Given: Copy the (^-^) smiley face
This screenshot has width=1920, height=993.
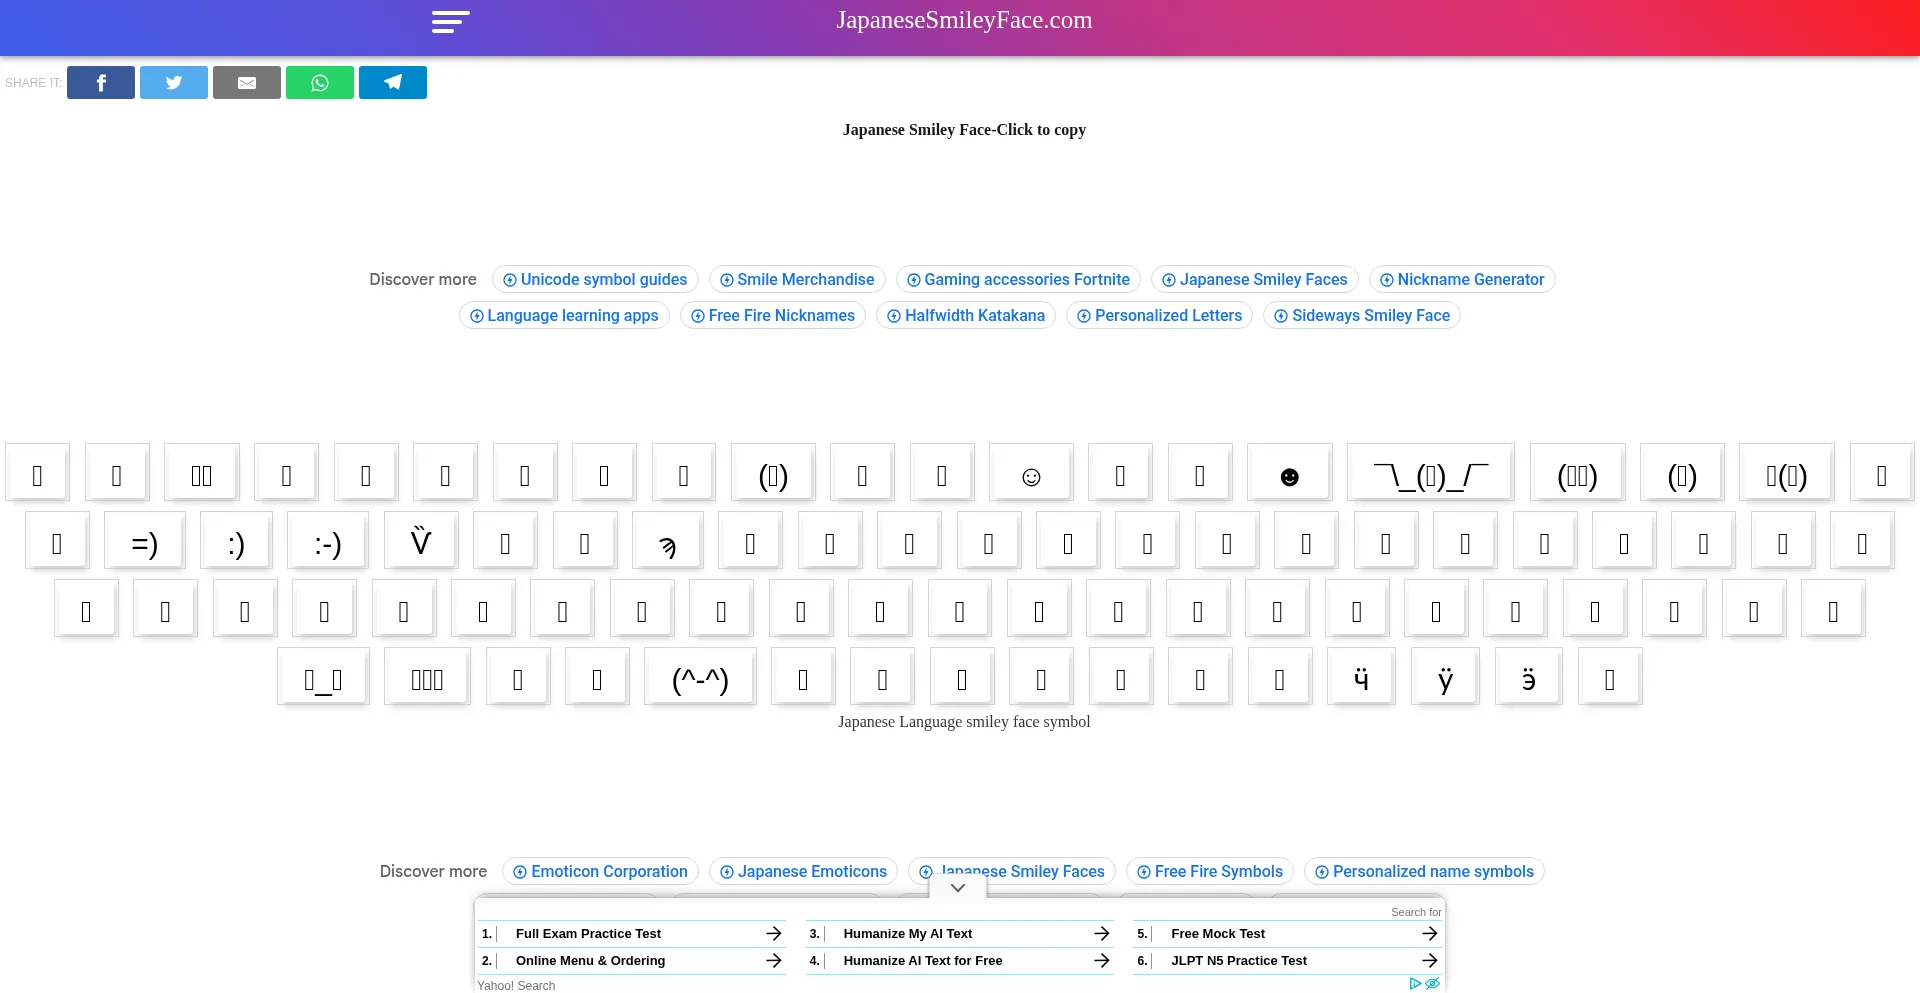Looking at the screenshot, I should point(700,678).
